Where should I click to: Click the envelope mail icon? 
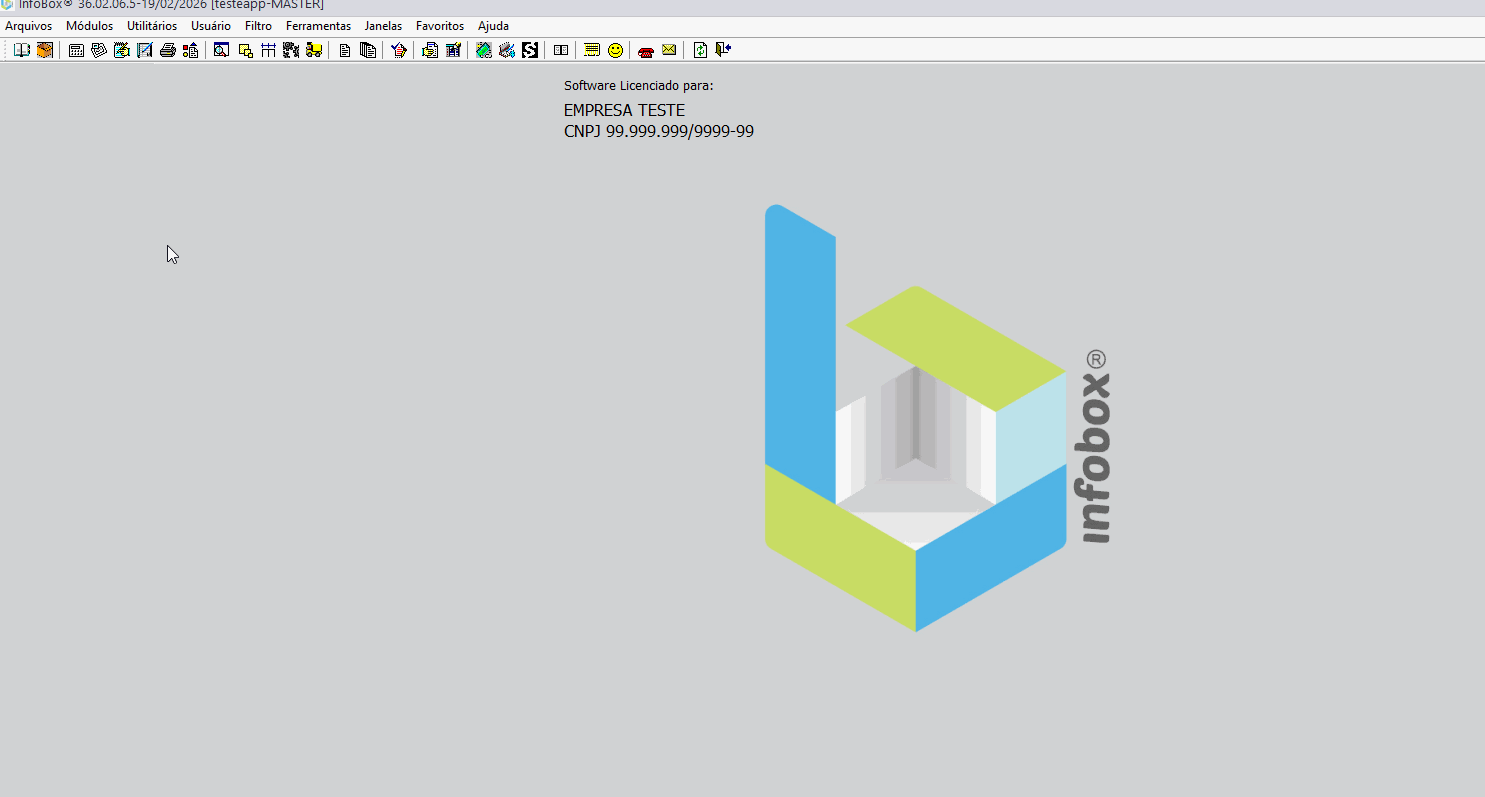(x=669, y=50)
